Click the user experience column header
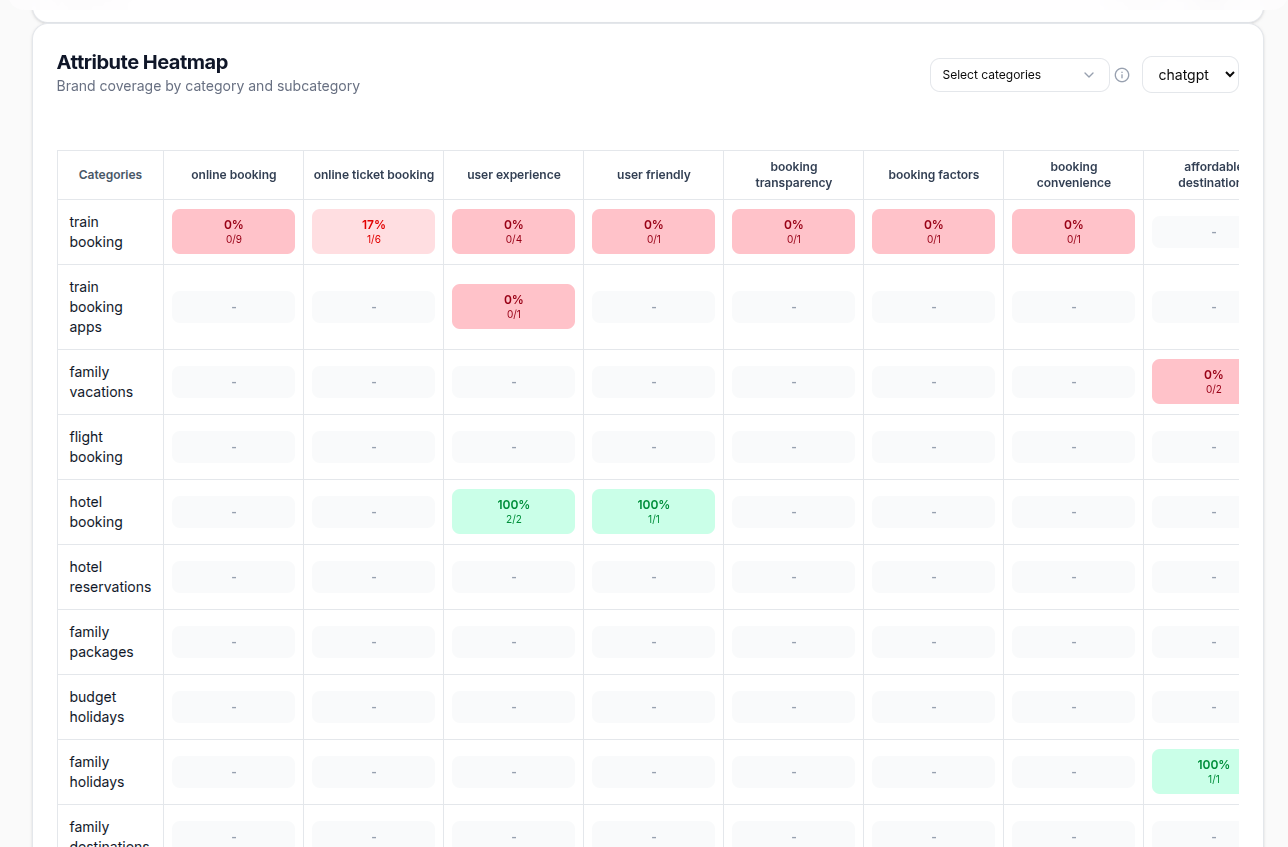1288x847 pixels. click(514, 175)
